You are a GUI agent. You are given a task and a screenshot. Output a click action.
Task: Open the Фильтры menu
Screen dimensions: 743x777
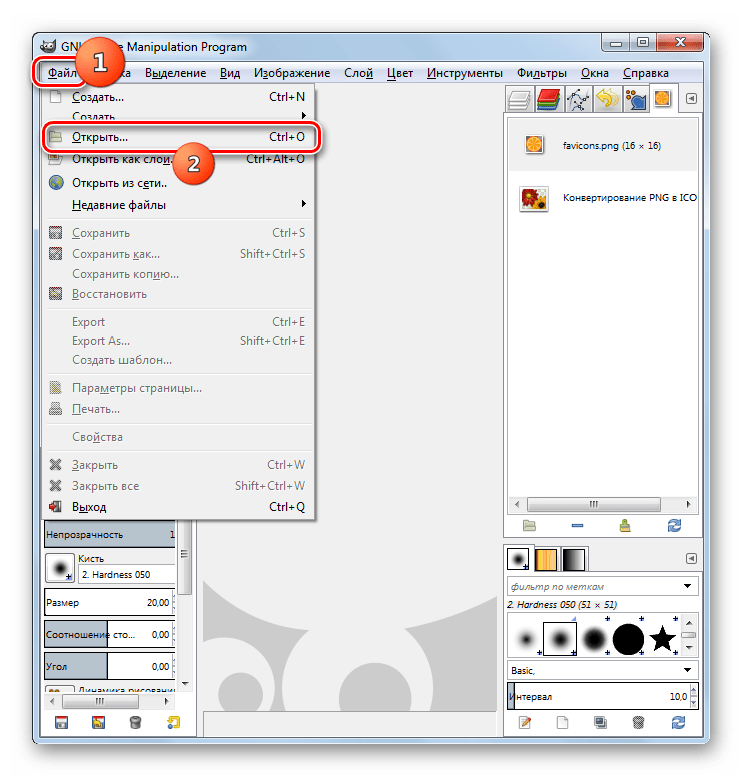pyautogui.click(x=542, y=73)
